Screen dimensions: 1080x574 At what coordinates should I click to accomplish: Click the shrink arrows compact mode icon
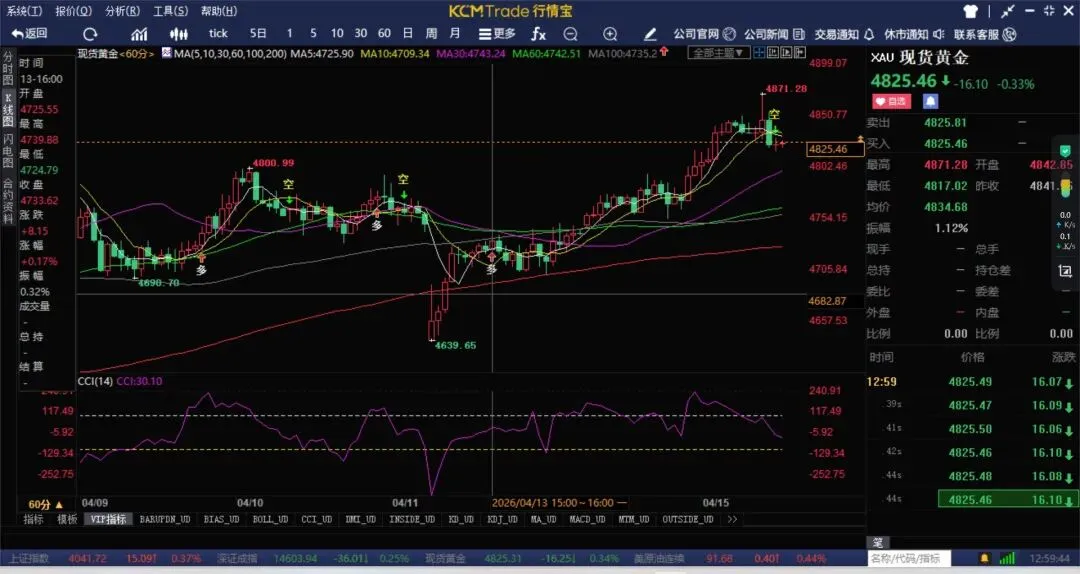tap(1008, 11)
